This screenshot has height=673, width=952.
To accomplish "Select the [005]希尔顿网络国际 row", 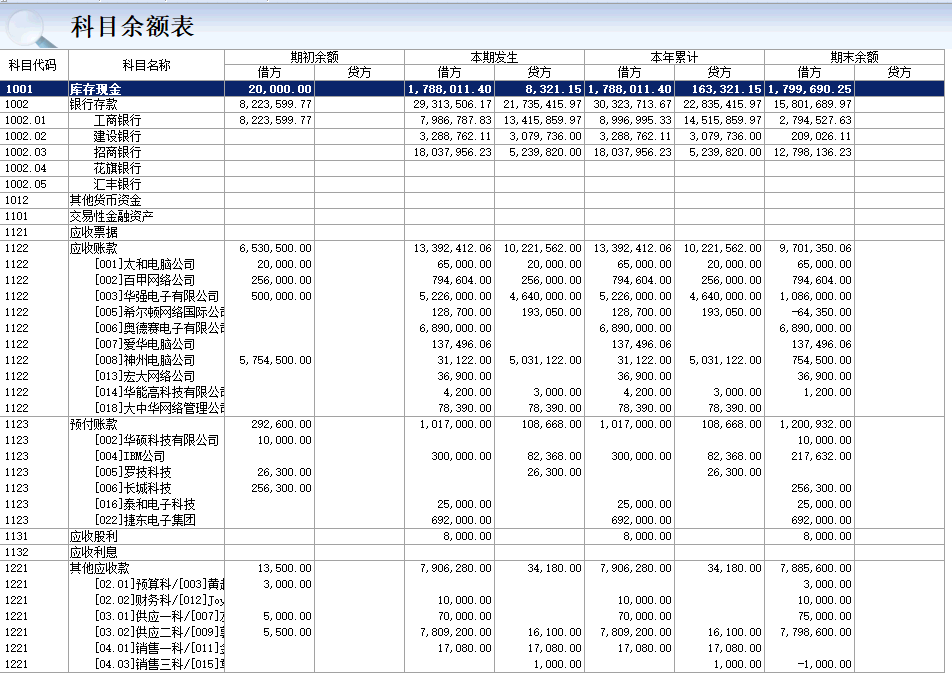I will coord(472,312).
